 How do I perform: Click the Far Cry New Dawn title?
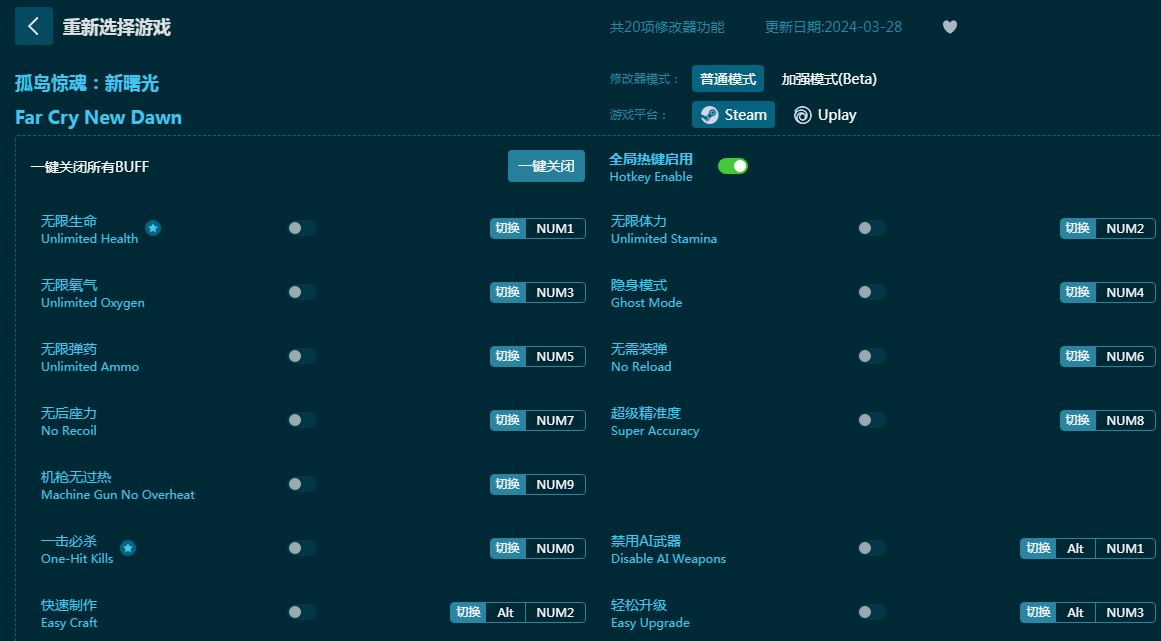[98, 118]
